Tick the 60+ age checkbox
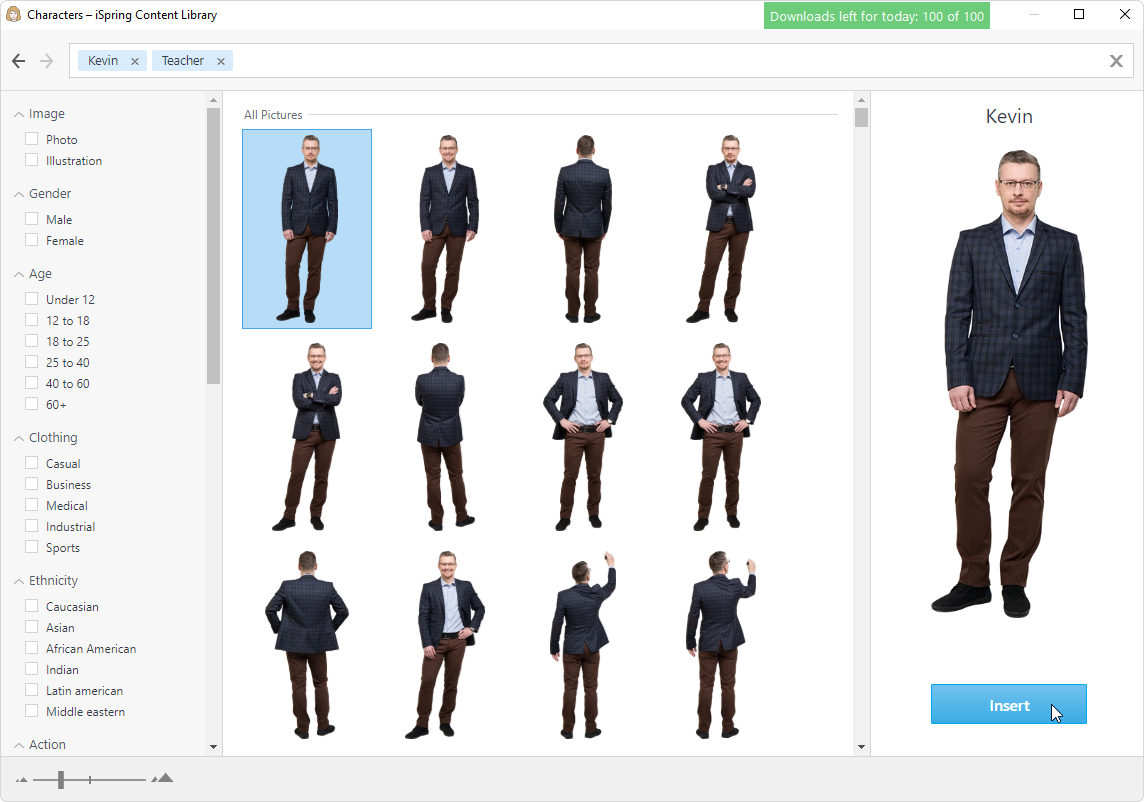Screen dimensions: 1144x802 coord(31,404)
